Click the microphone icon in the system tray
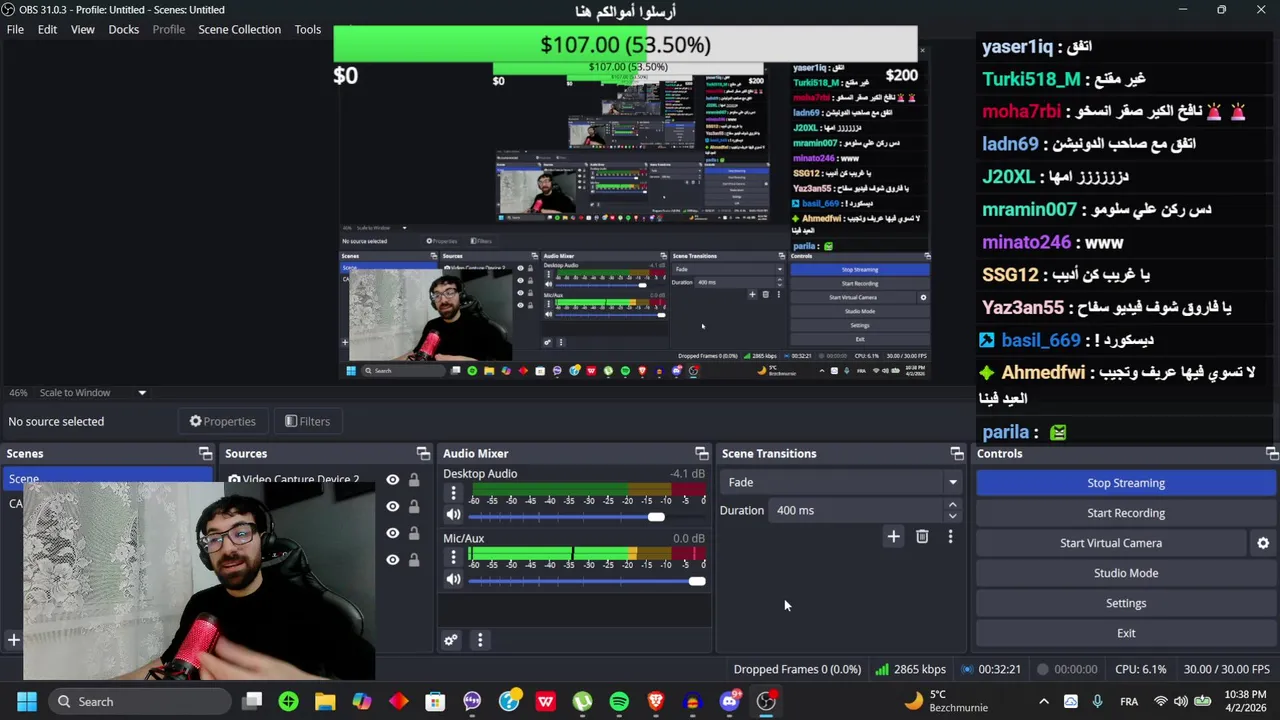Viewport: 1280px width, 720px height. click(x=1097, y=702)
